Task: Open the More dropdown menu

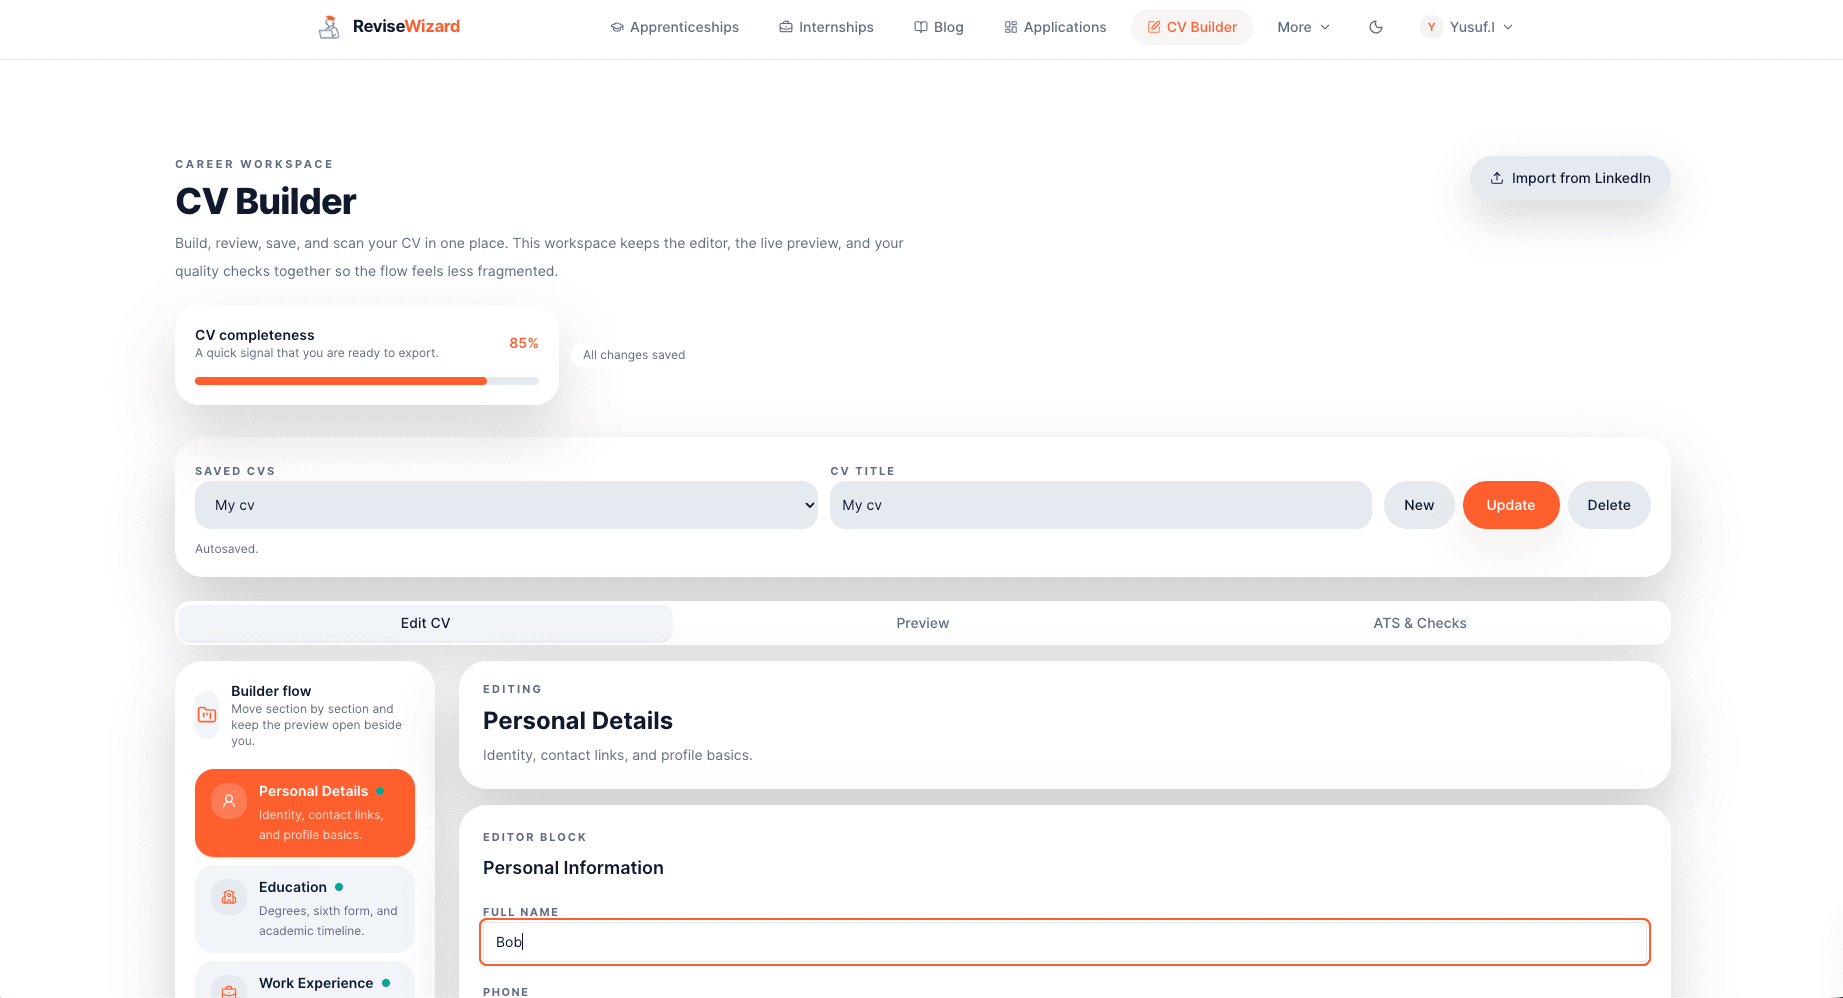Action: click(1303, 27)
